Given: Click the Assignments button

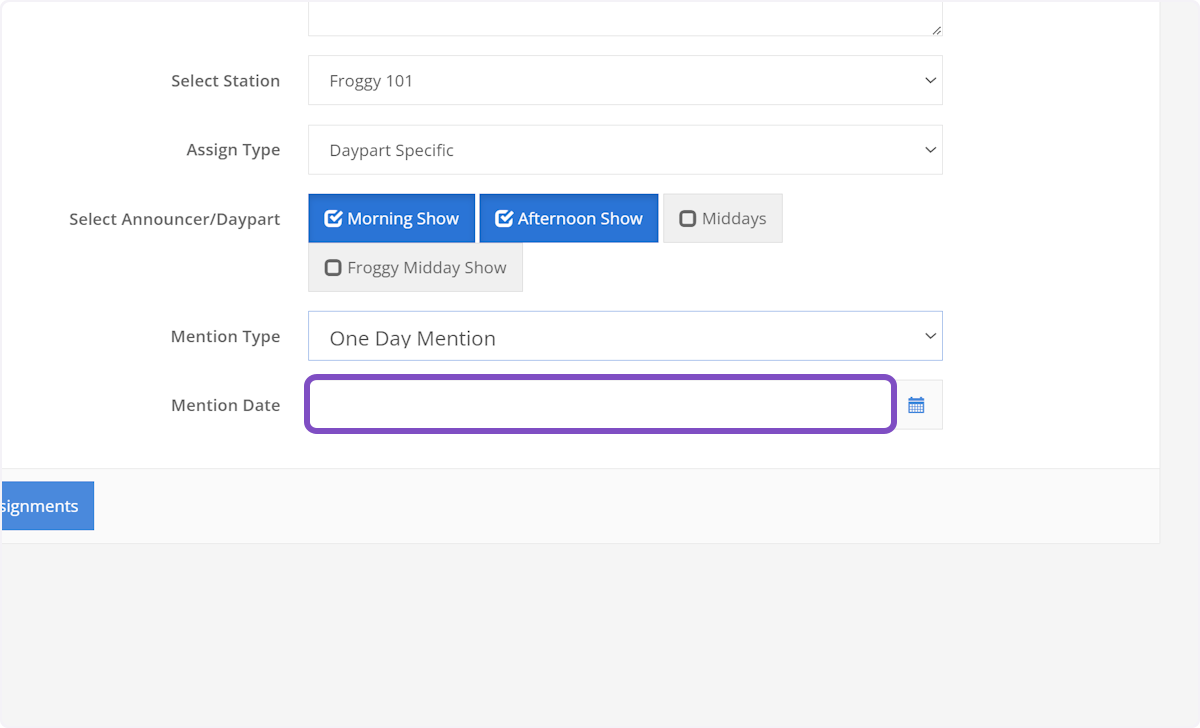Looking at the screenshot, I should (x=46, y=506).
